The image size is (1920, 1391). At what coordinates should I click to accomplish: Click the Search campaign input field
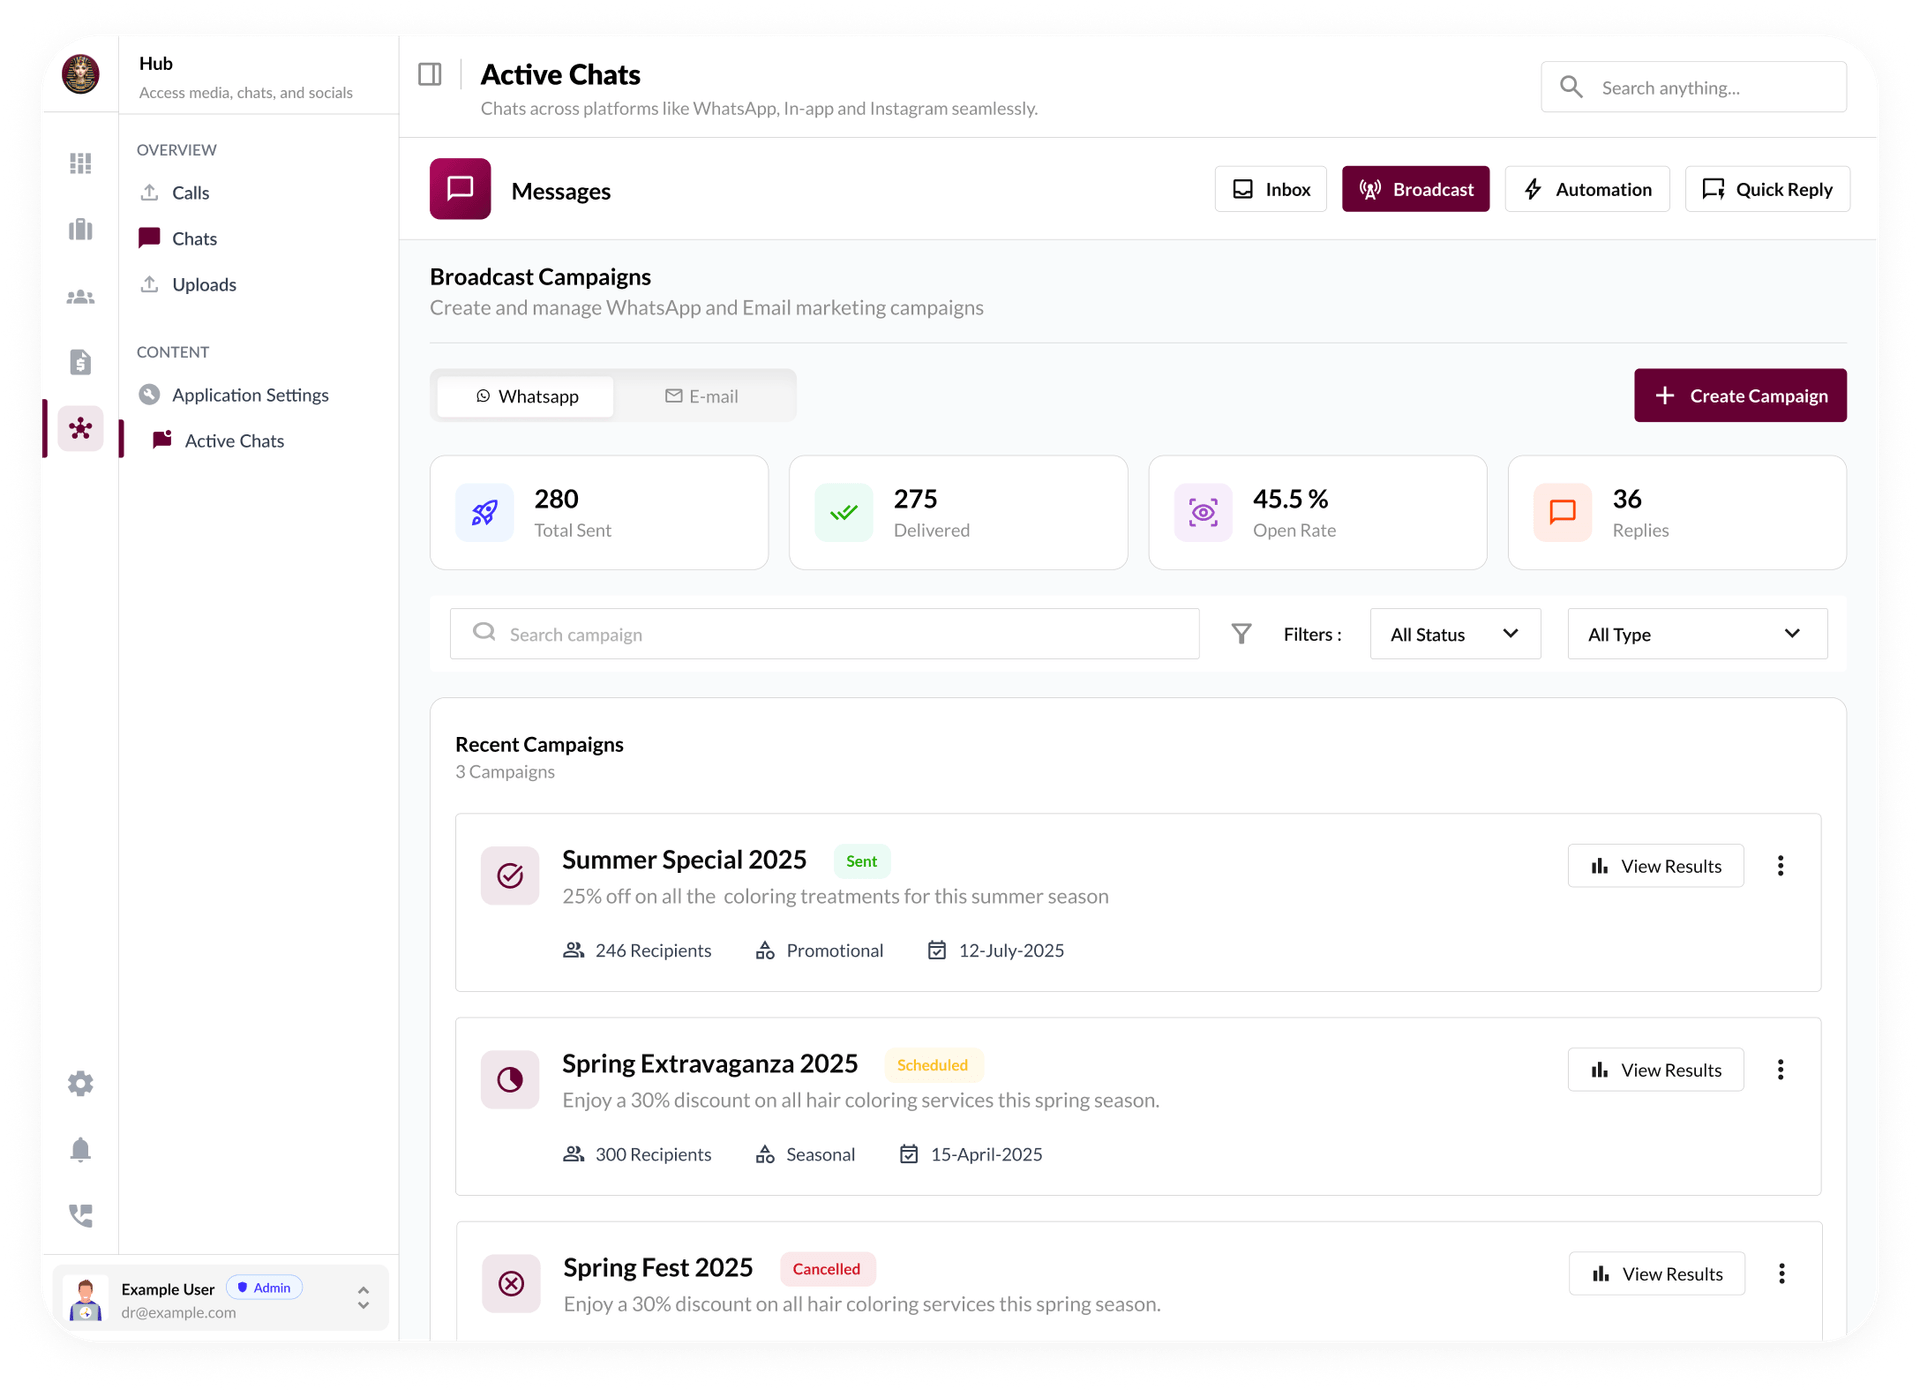[x=824, y=634]
